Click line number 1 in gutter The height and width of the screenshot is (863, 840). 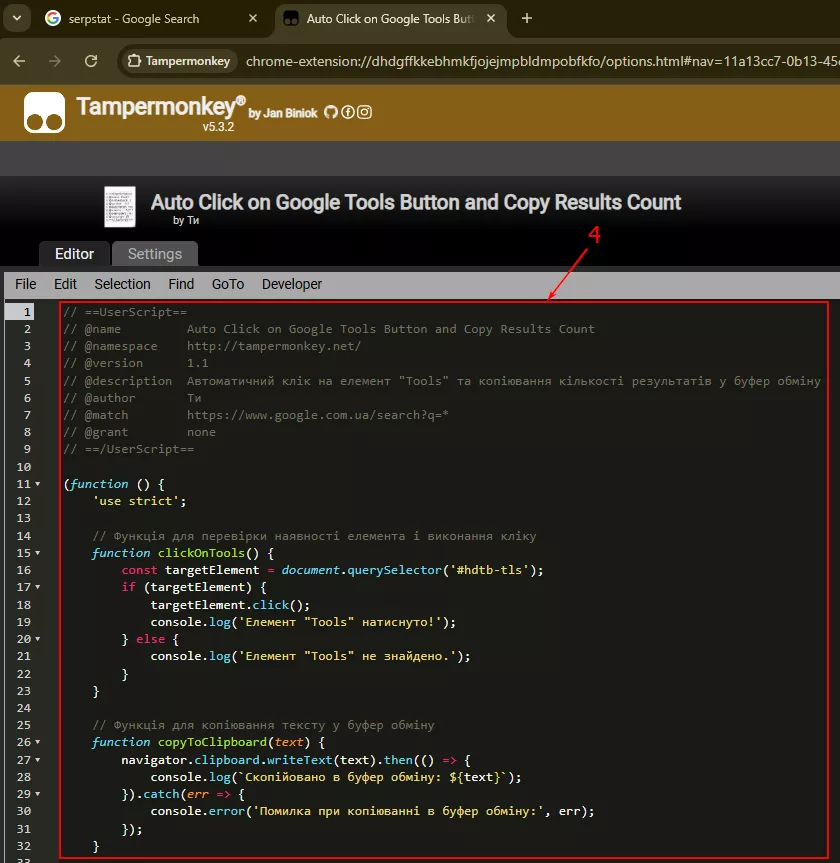(x=26, y=312)
